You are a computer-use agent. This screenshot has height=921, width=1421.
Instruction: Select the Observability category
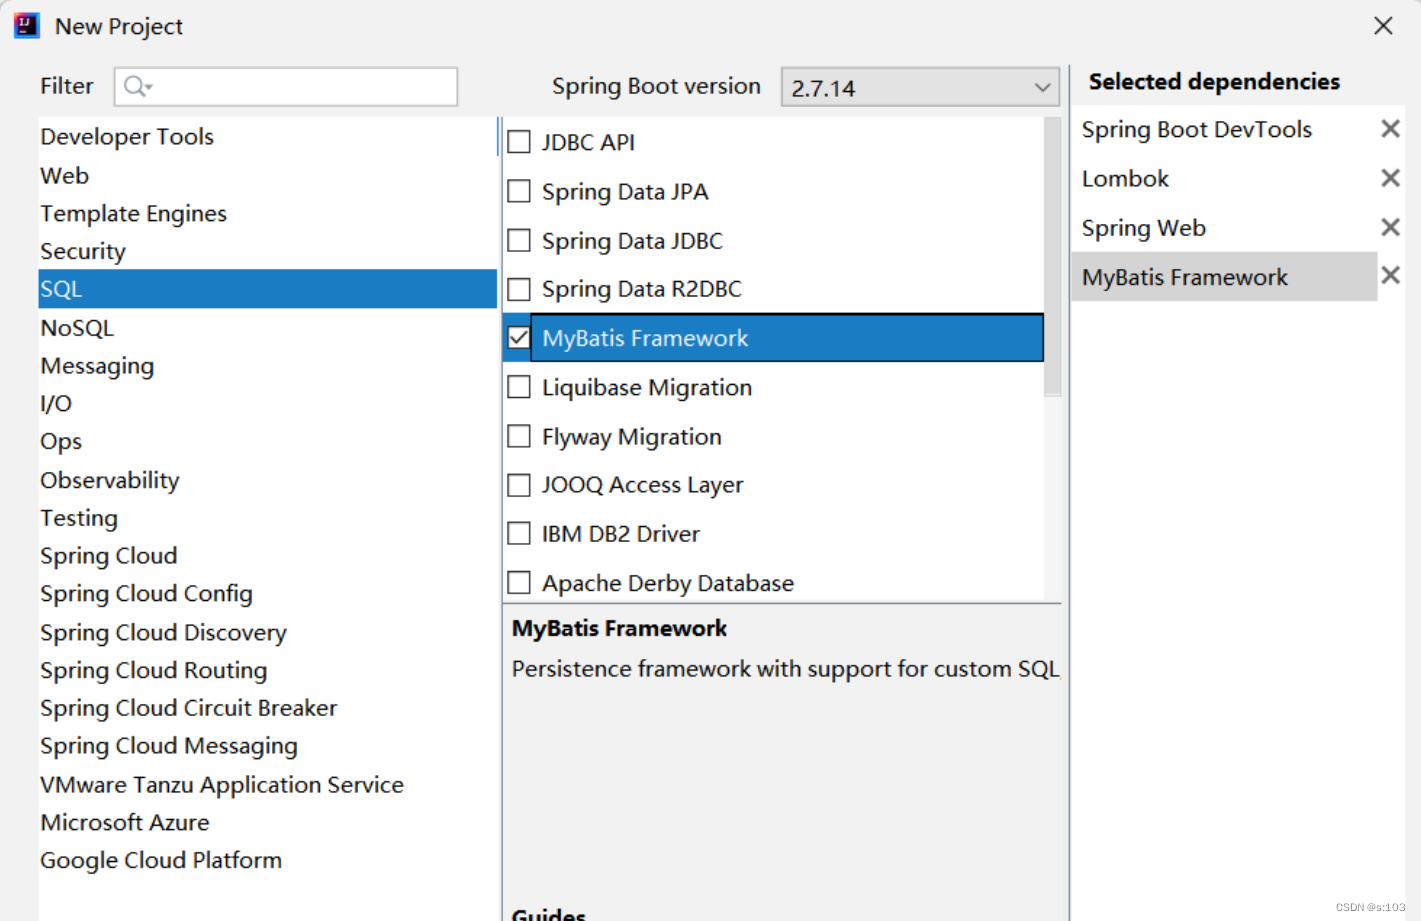pos(267,480)
